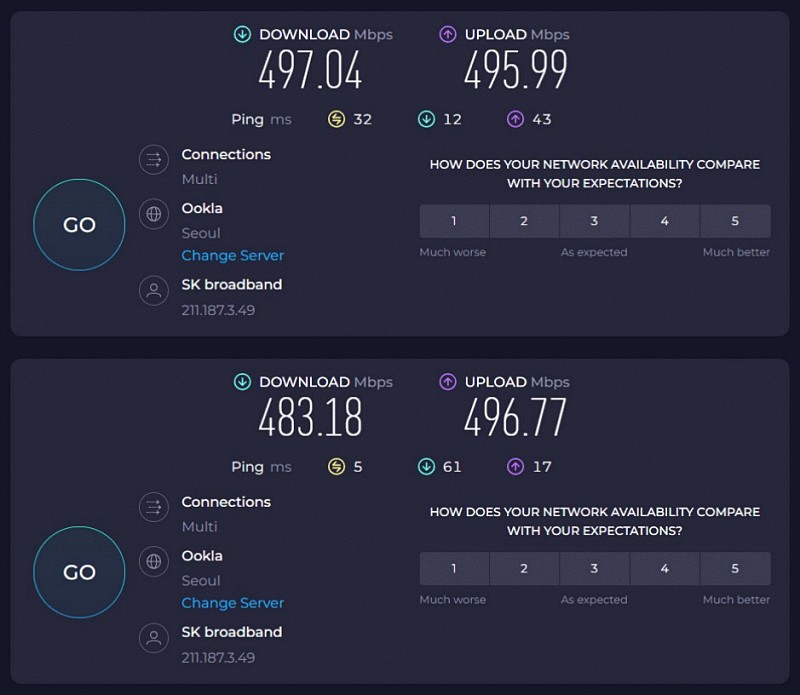
Task: Click SK broadband user icon in 497.04 panel
Action: tap(153, 291)
